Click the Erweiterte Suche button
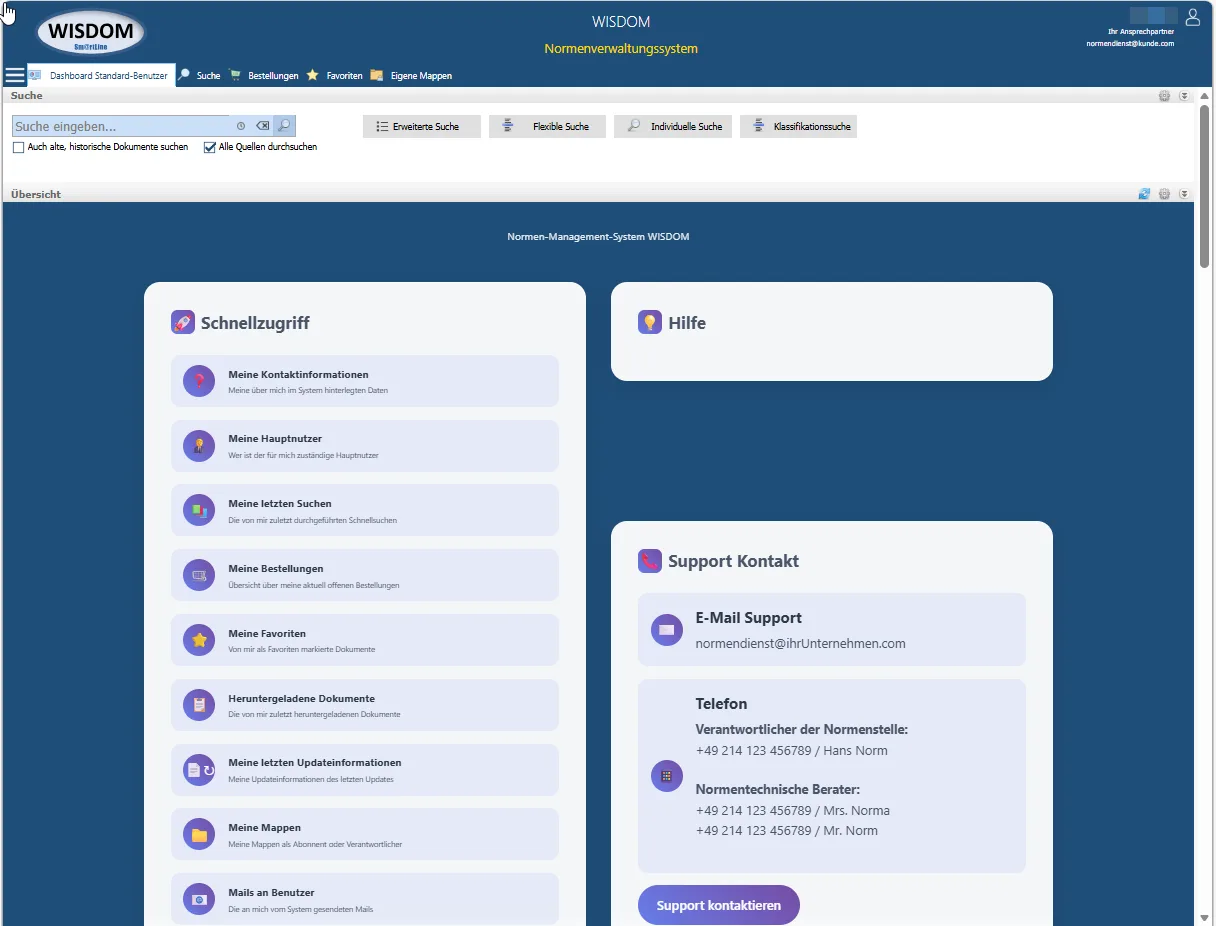1216x926 pixels. [421, 126]
